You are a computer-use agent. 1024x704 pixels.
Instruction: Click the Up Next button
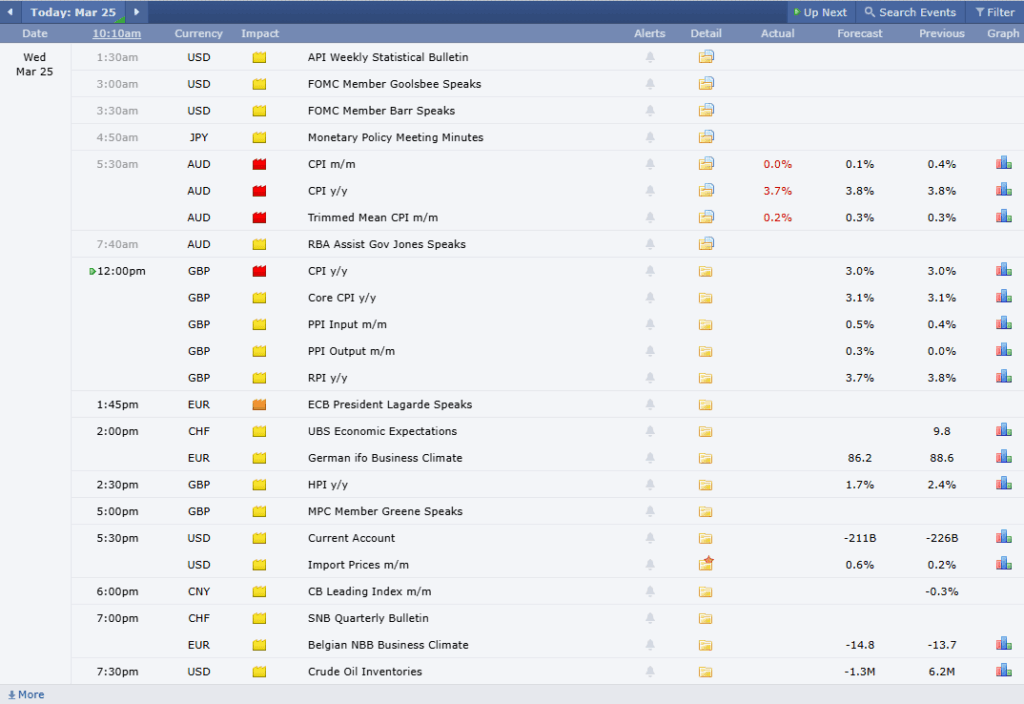pyautogui.click(x=819, y=12)
